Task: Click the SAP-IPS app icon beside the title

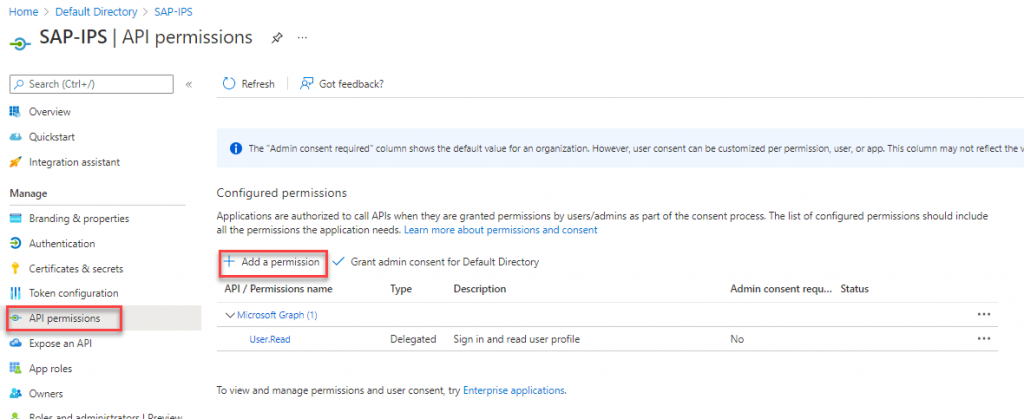Action: click(x=20, y=42)
